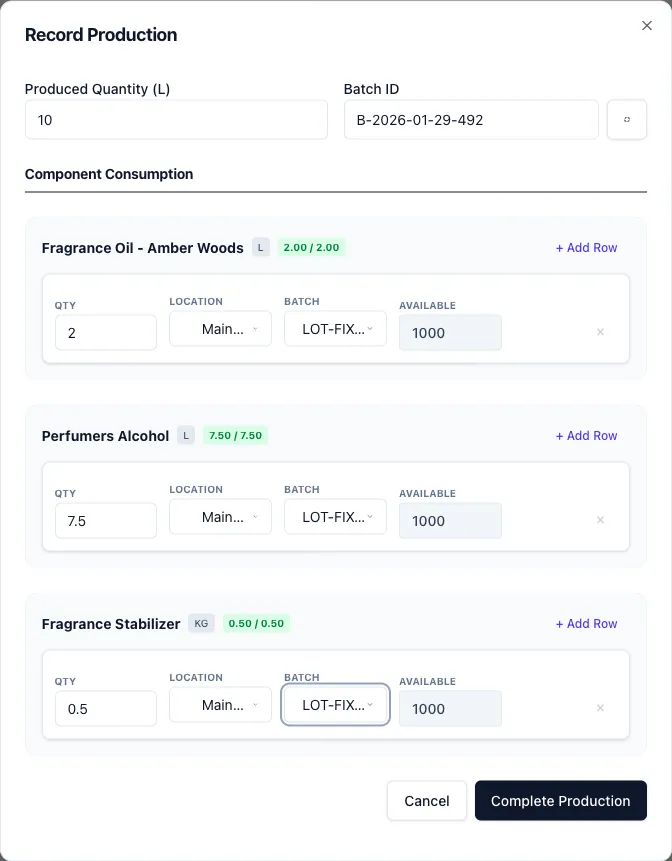The height and width of the screenshot is (861, 672).
Task: Click the L unit badge beside Amber Woods
Action: click(260, 247)
